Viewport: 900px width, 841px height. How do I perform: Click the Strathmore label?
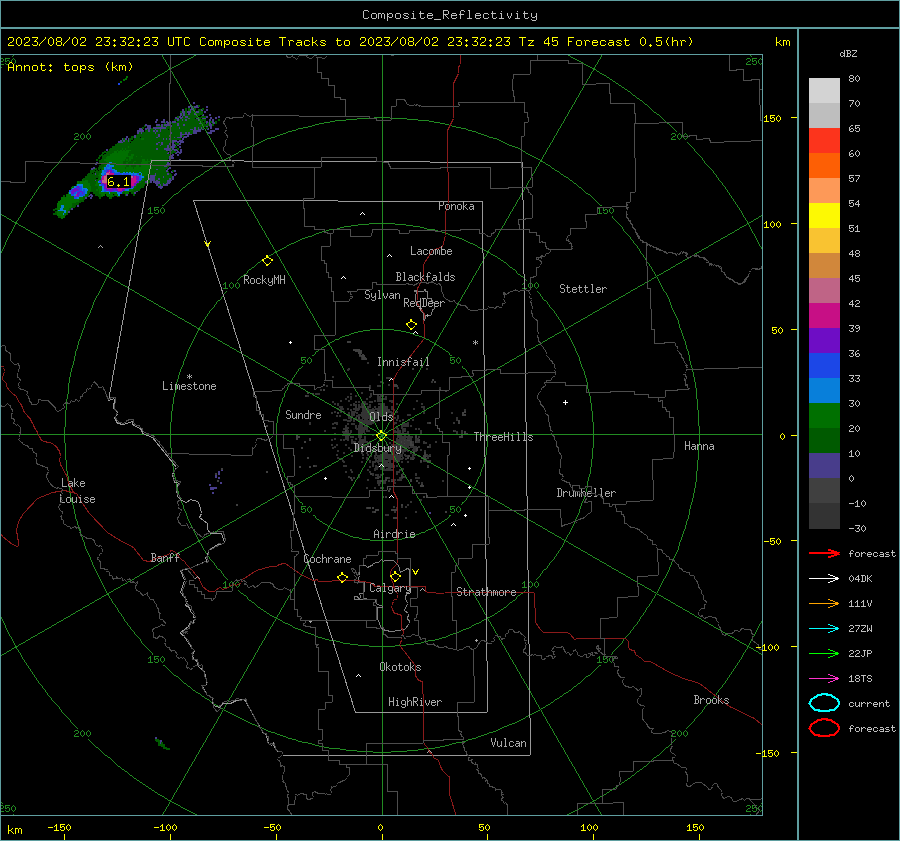(486, 592)
